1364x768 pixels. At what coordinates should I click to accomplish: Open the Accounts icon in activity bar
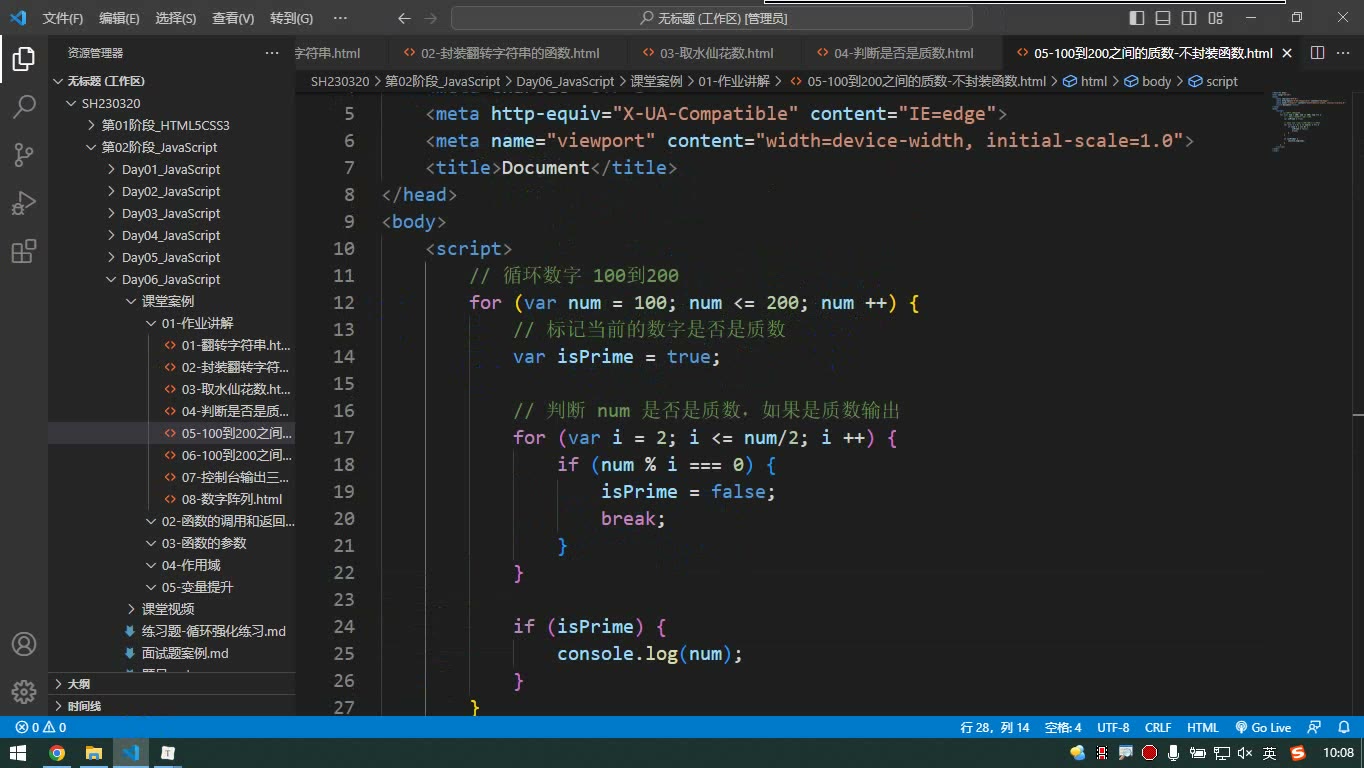coord(24,644)
